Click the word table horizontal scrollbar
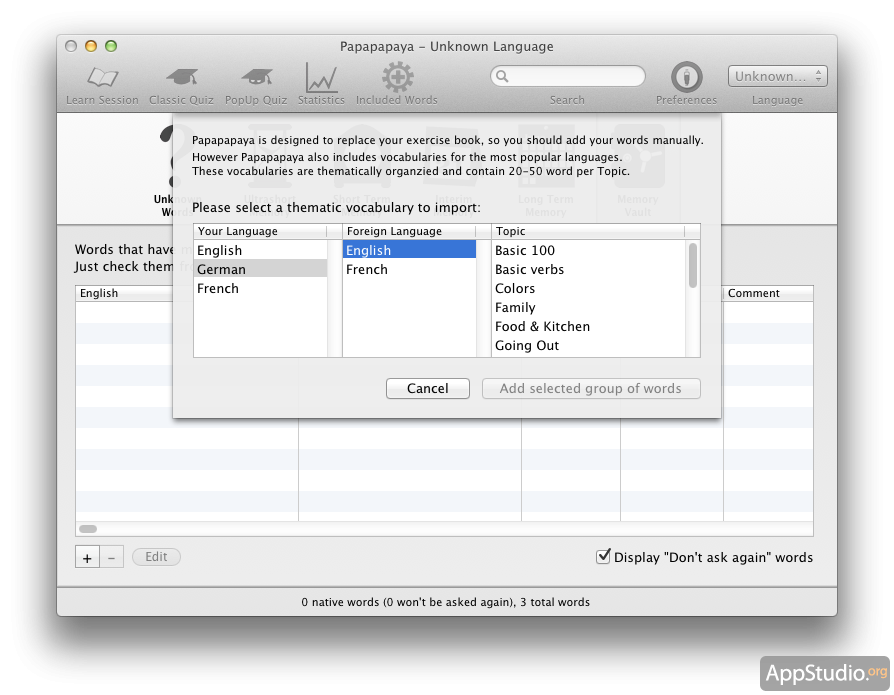This screenshot has width=894, height=695. coord(88,528)
